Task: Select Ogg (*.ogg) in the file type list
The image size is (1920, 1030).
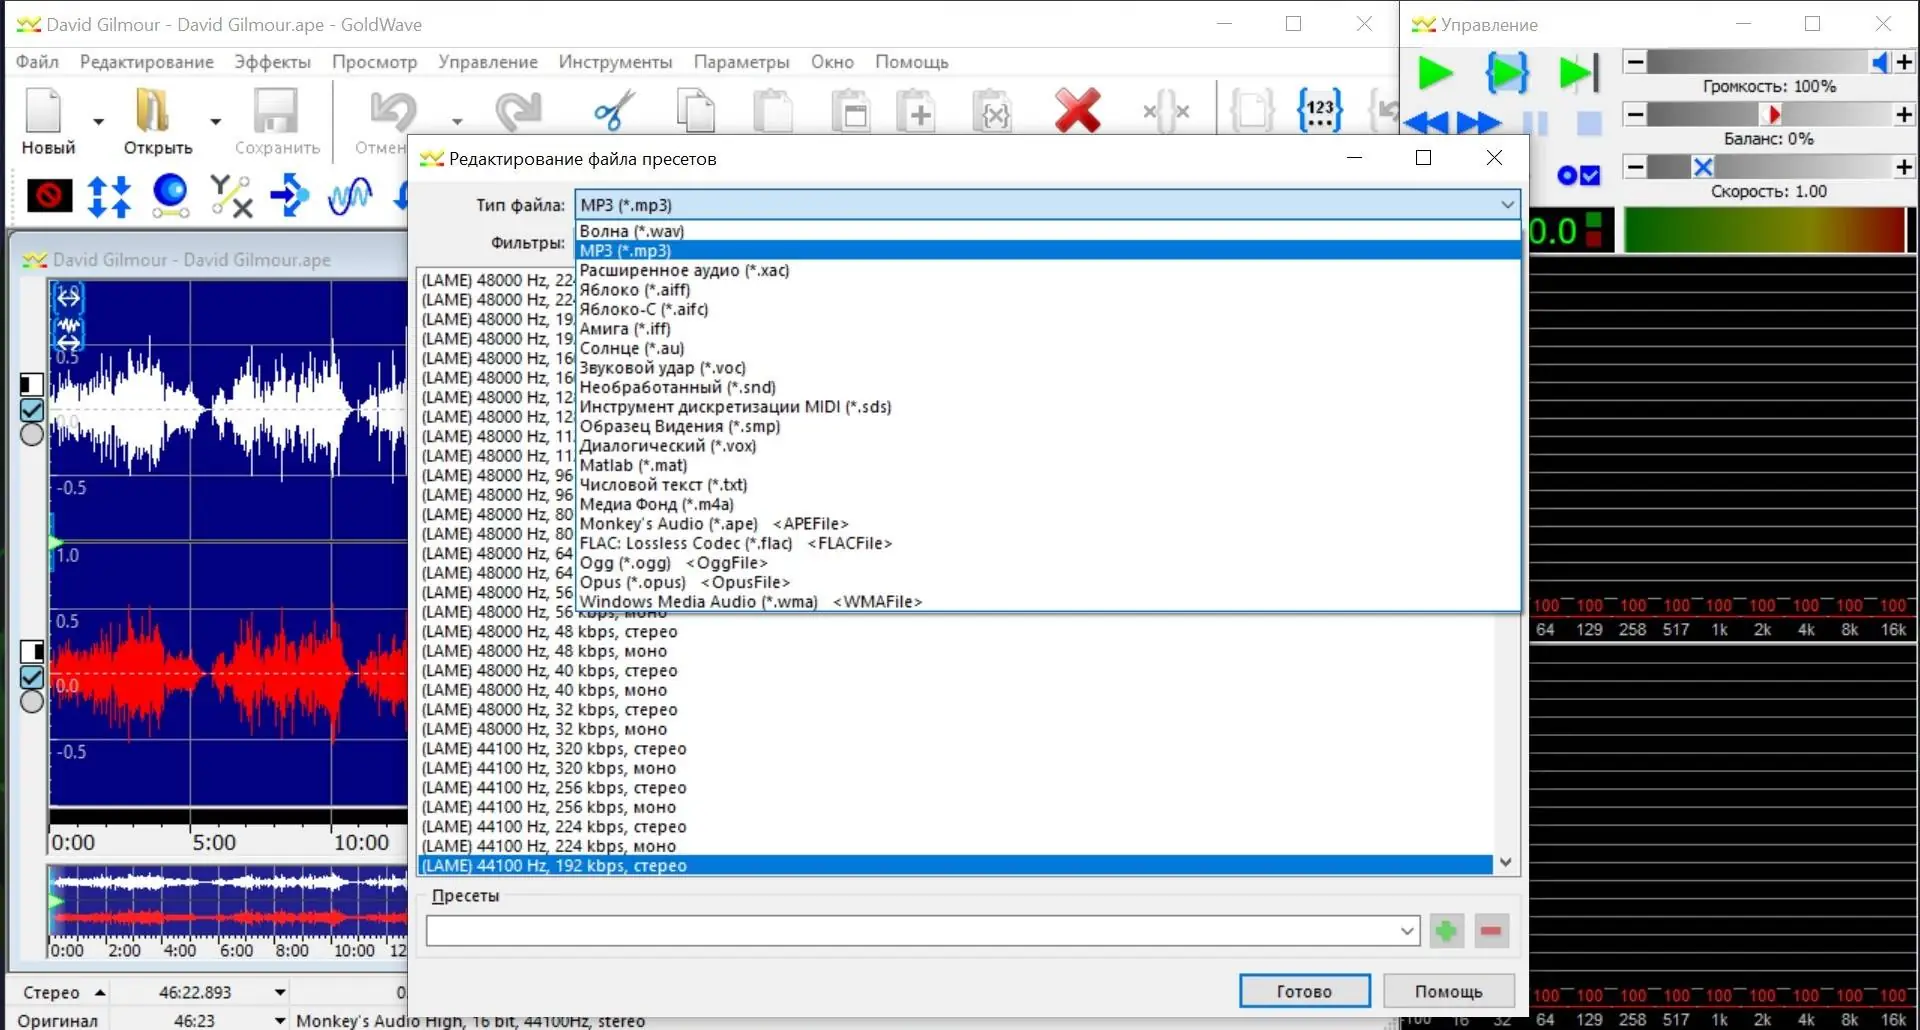Action: 1048,563
